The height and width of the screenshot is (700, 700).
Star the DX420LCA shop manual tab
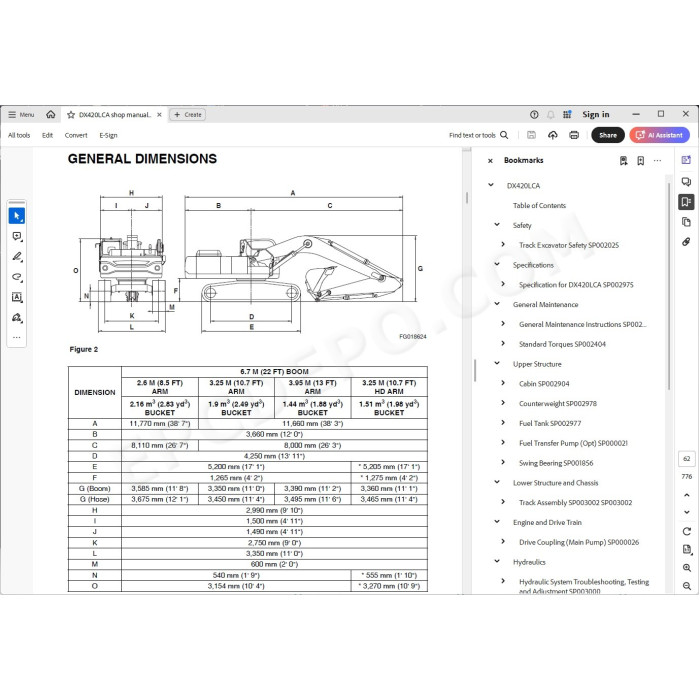tap(71, 115)
